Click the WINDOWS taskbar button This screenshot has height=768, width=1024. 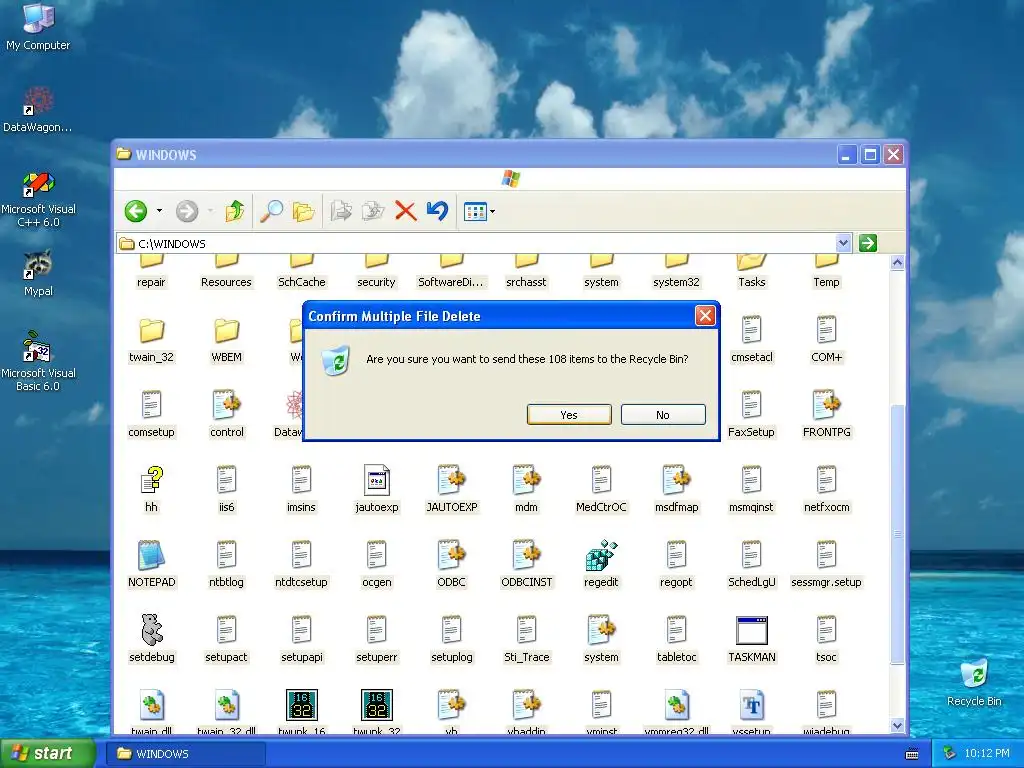tap(185, 754)
